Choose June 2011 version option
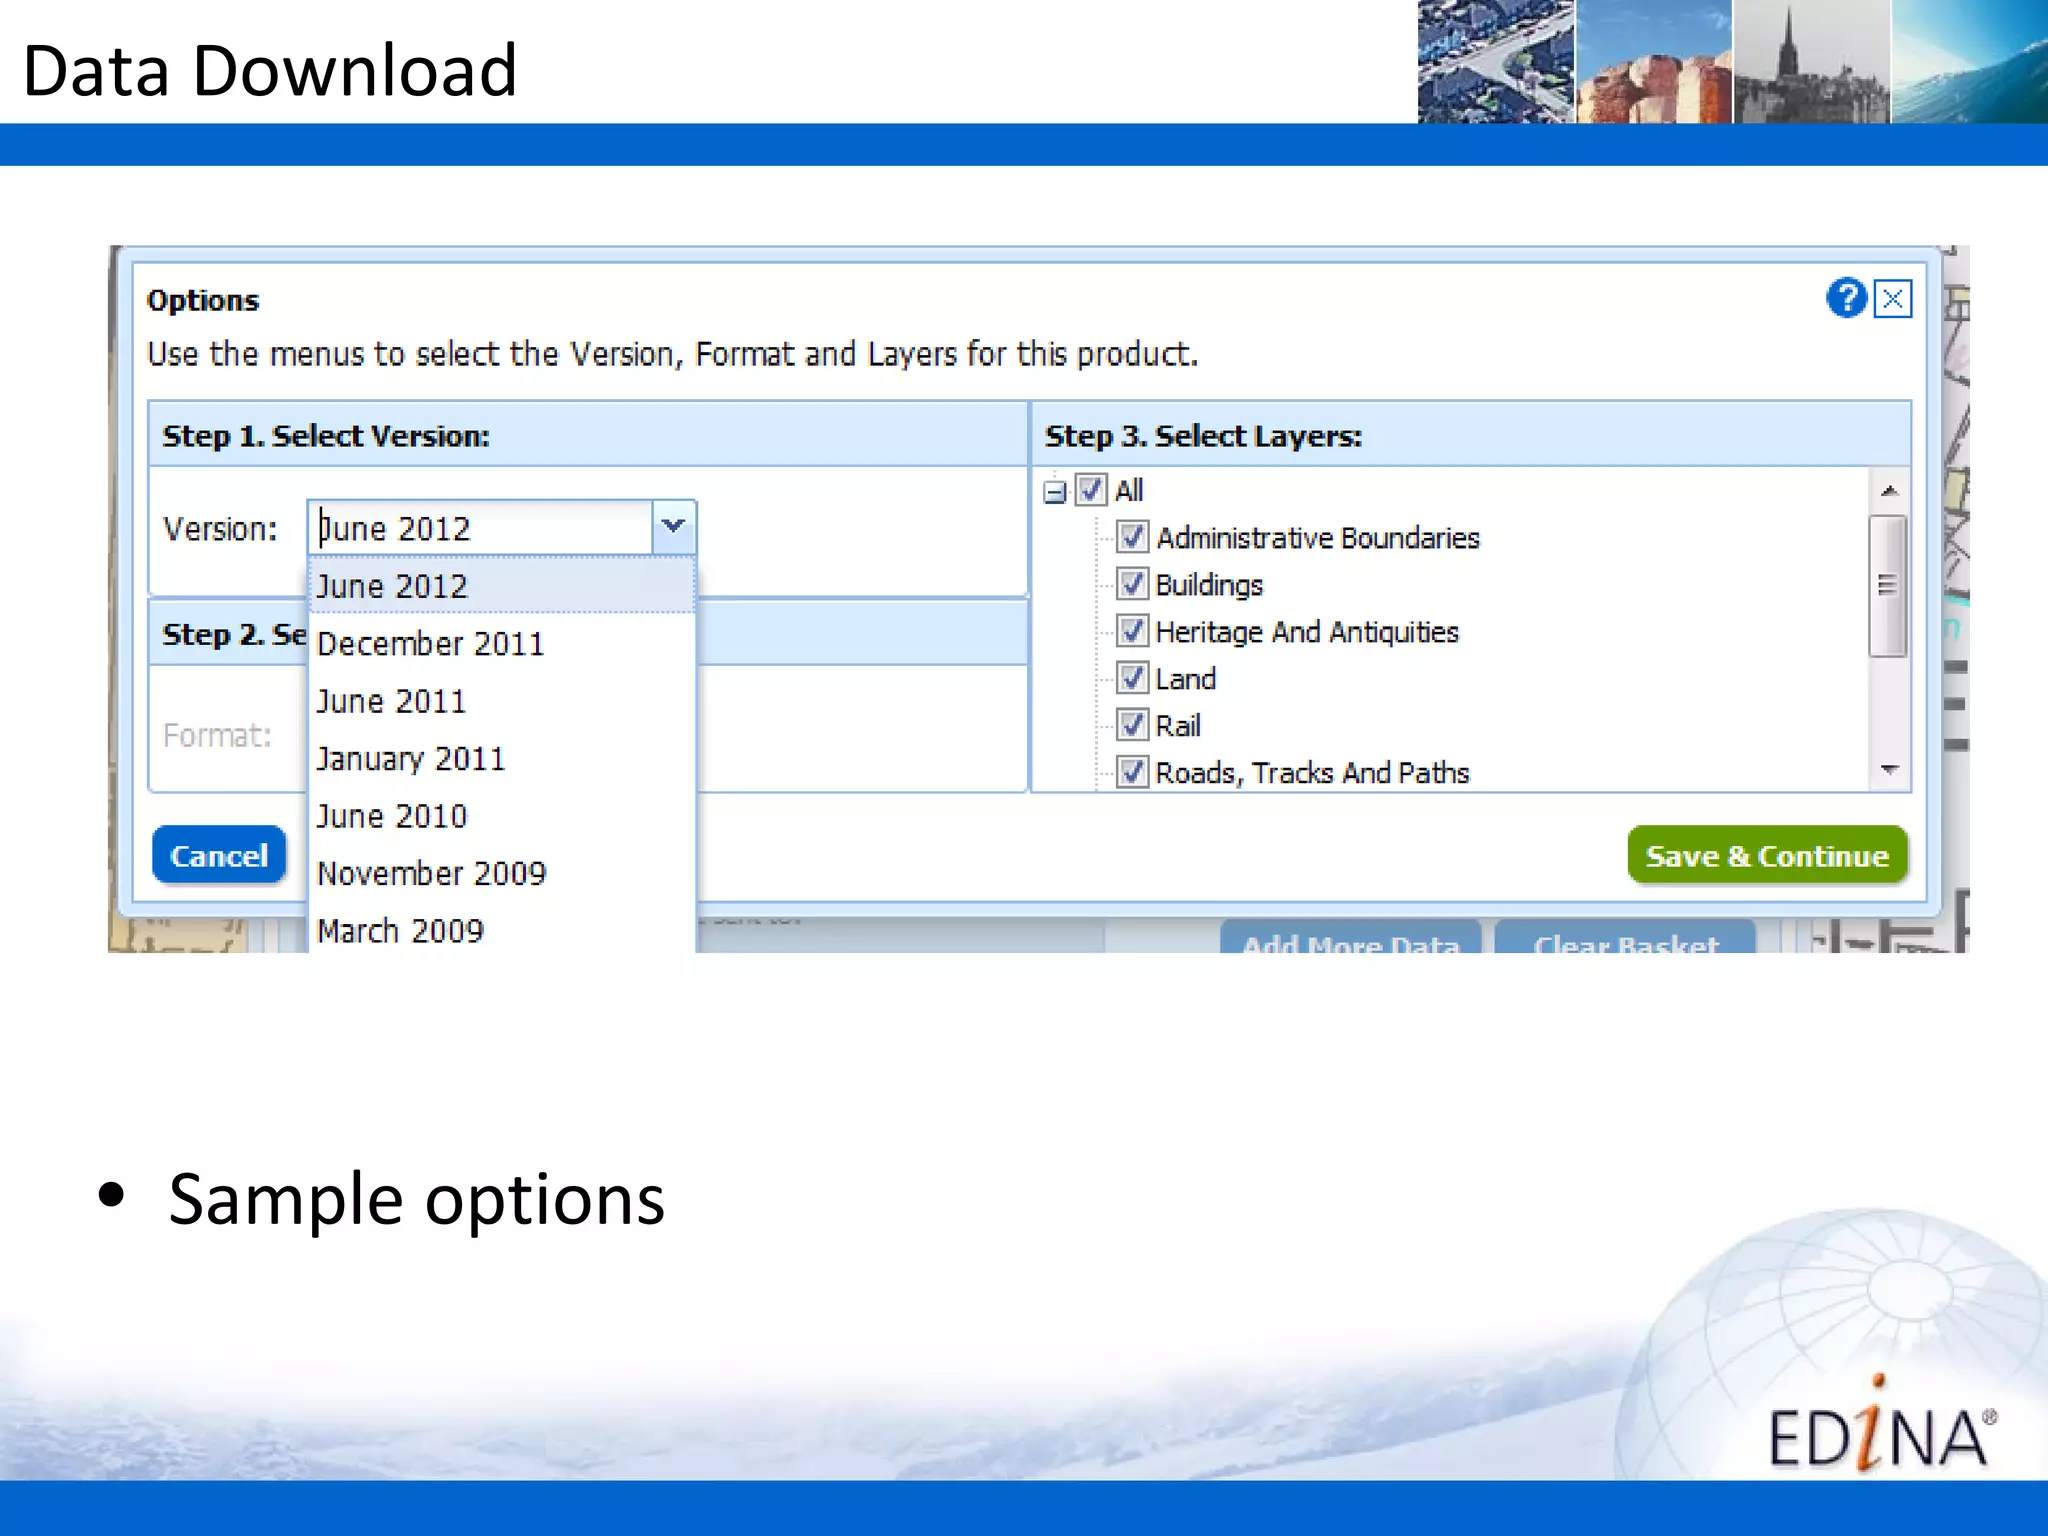The width and height of the screenshot is (2048, 1536). click(502, 701)
